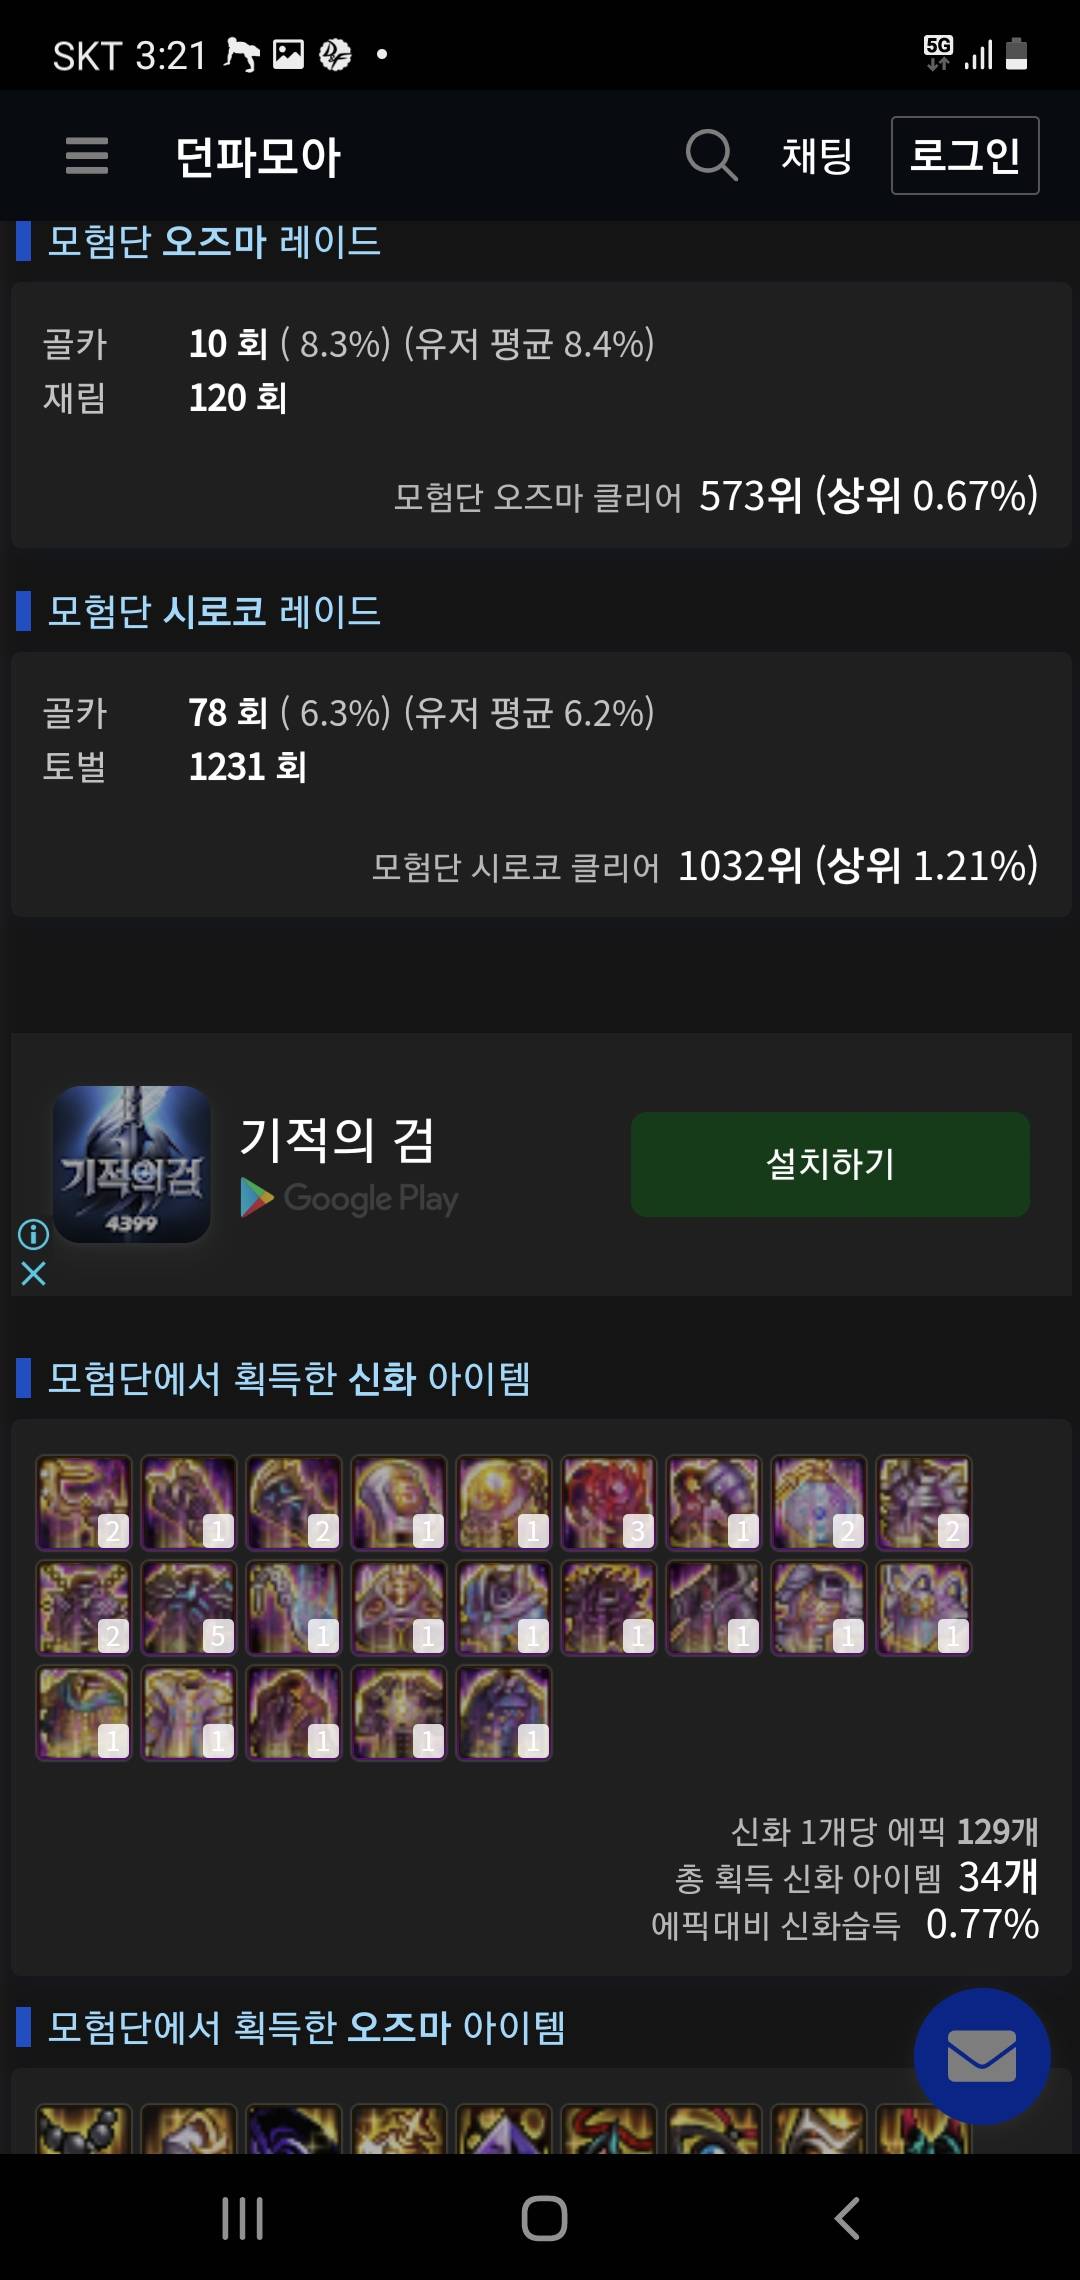Close the ad with X icon
Viewport: 1080px width, 2280px height.
click(x=33, y=1273)
